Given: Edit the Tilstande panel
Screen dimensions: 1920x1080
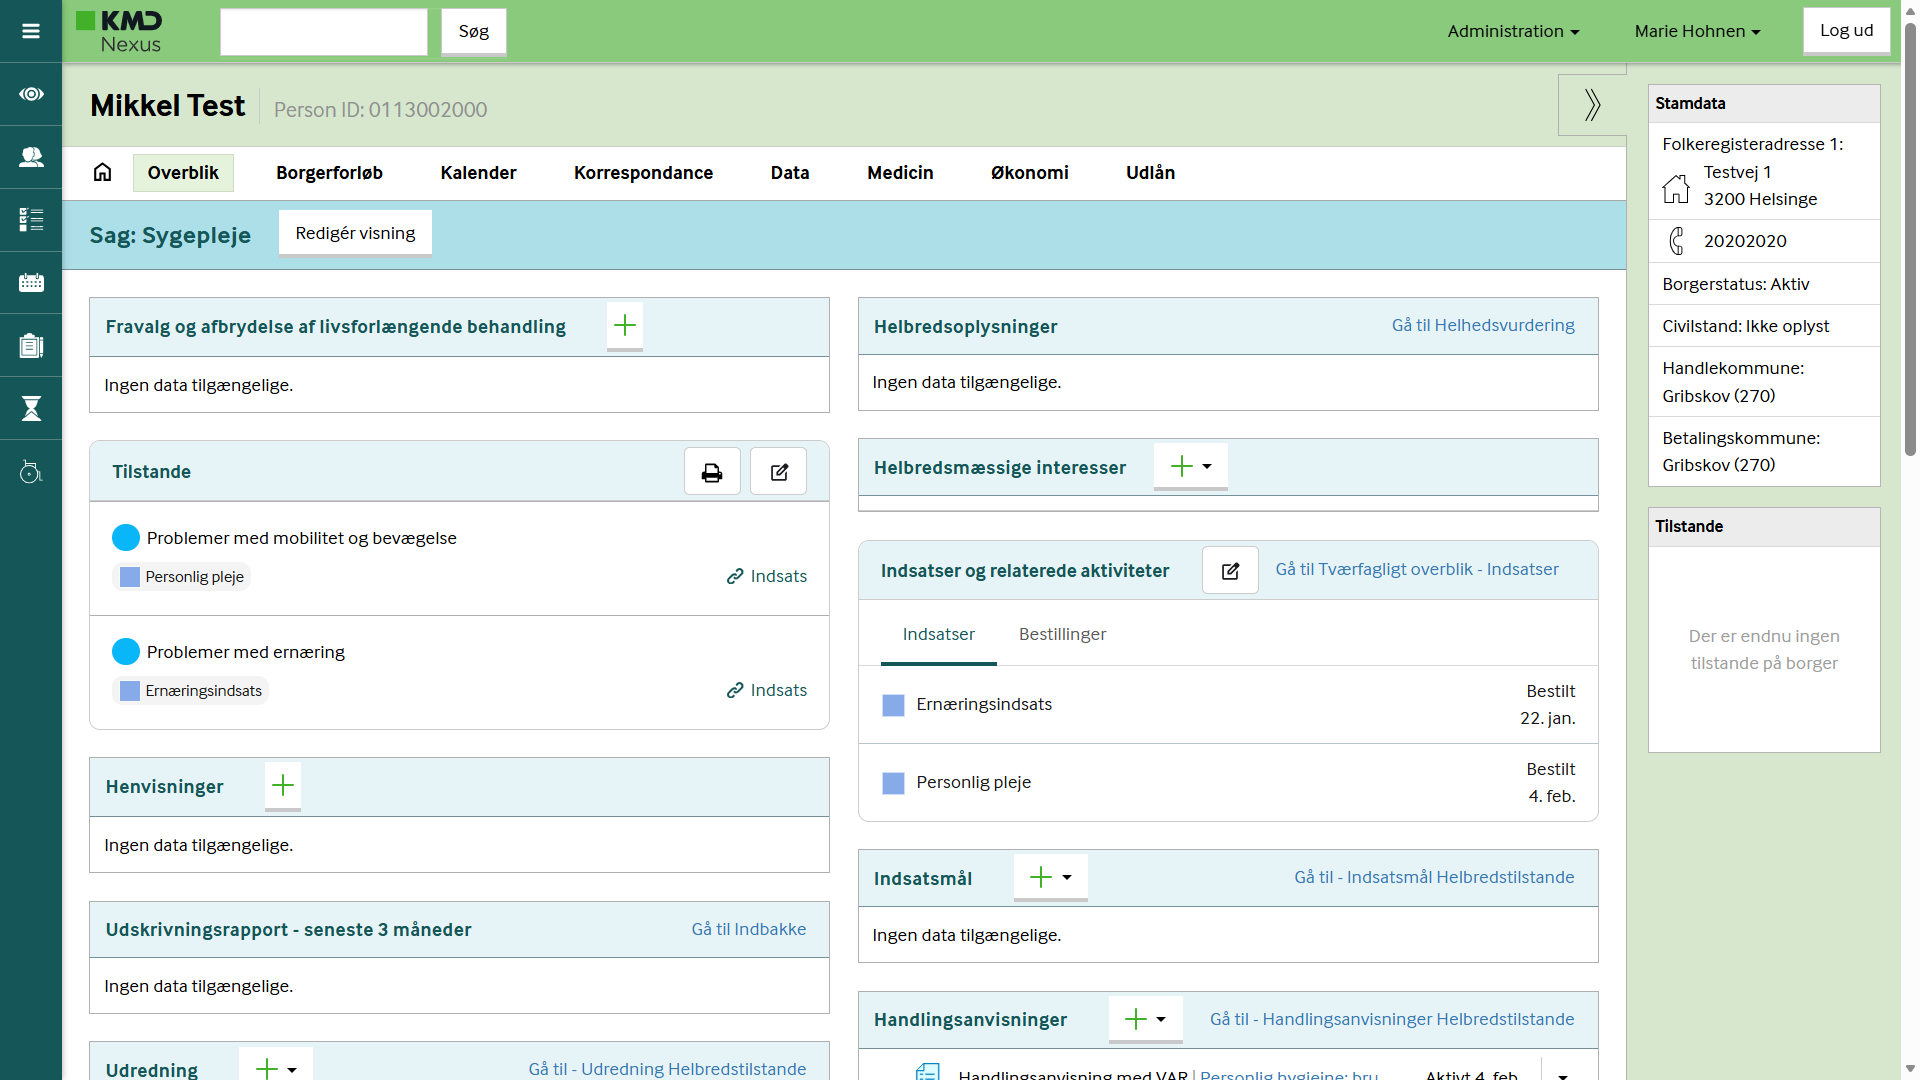Looking at the screenshot, I should pyautogui.click(x=779, y=472).
